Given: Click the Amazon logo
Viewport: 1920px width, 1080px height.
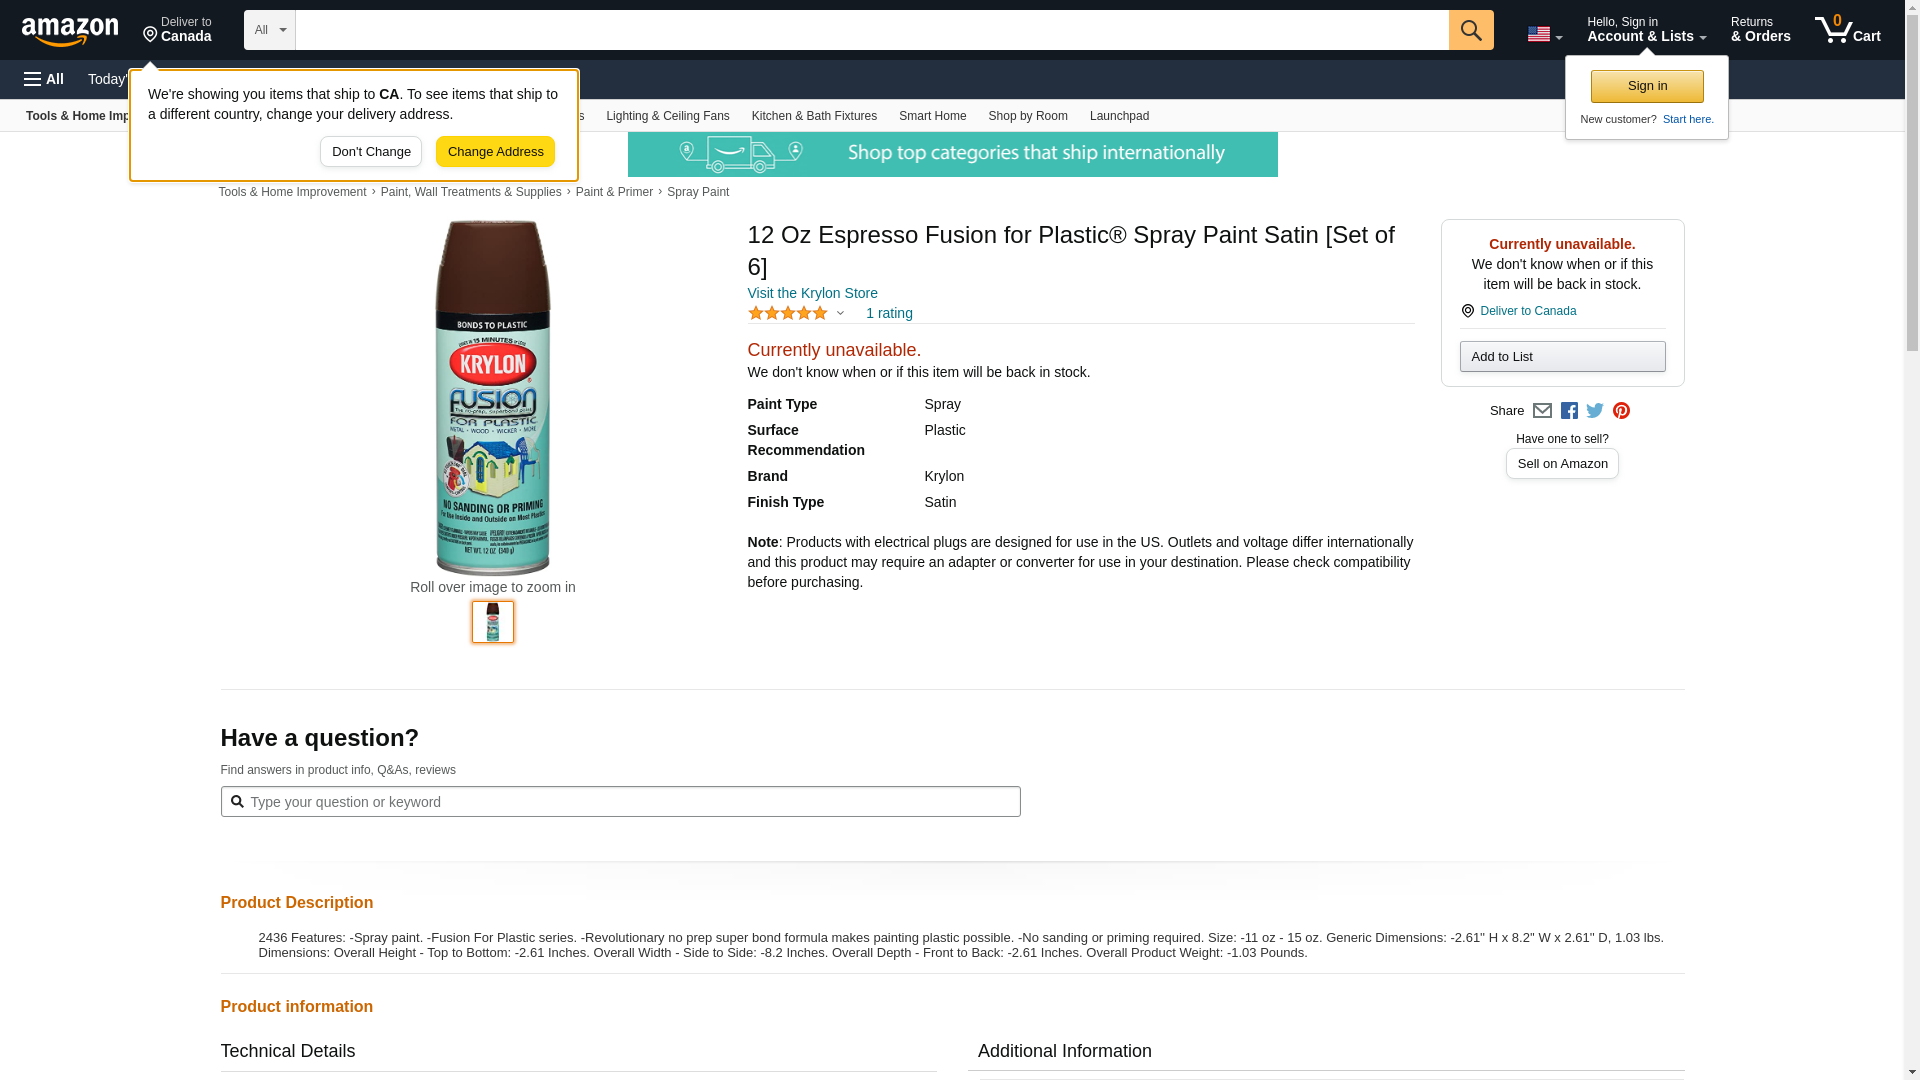Looking at the screenshot, I should pyautogui.click(x=70, y=31).
